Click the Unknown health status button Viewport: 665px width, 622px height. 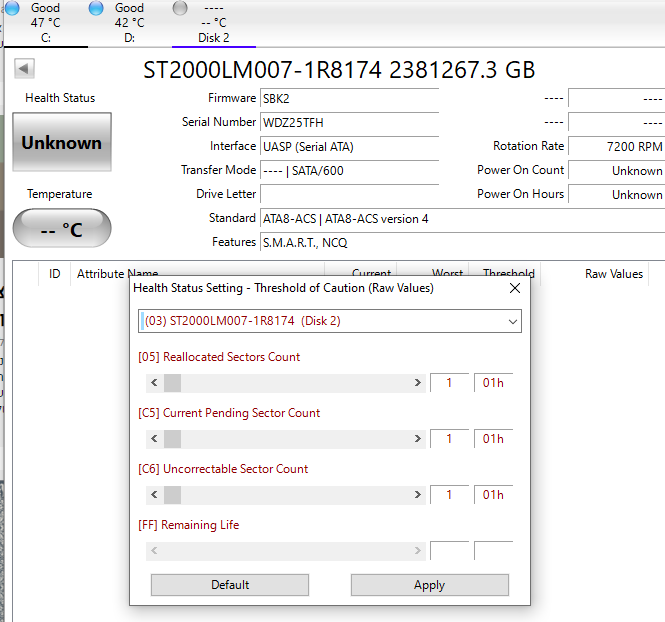coord(62,142)
